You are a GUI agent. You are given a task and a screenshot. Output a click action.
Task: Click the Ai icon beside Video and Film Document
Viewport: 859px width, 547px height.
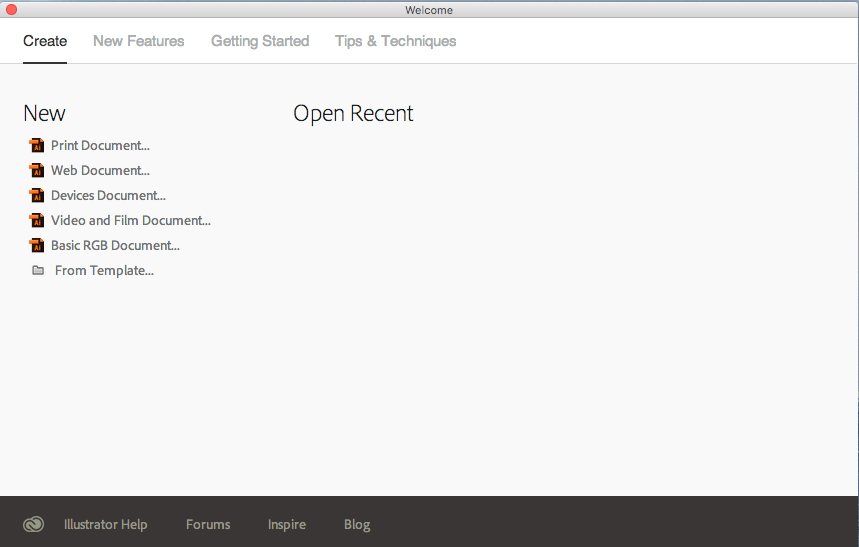[x=37, y=220]
